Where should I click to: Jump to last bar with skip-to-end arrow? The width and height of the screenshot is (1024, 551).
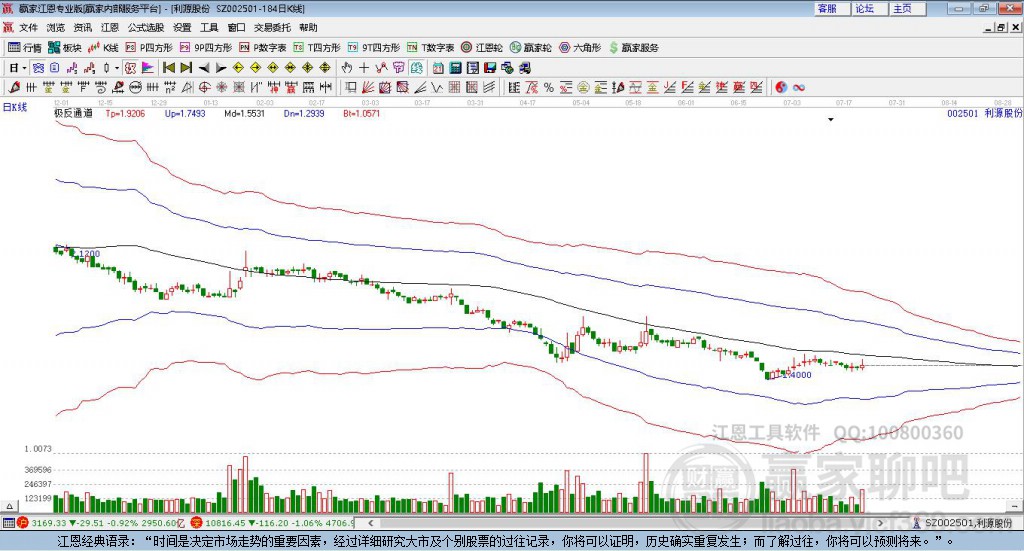pyautogui.click(x=186, y=68)
